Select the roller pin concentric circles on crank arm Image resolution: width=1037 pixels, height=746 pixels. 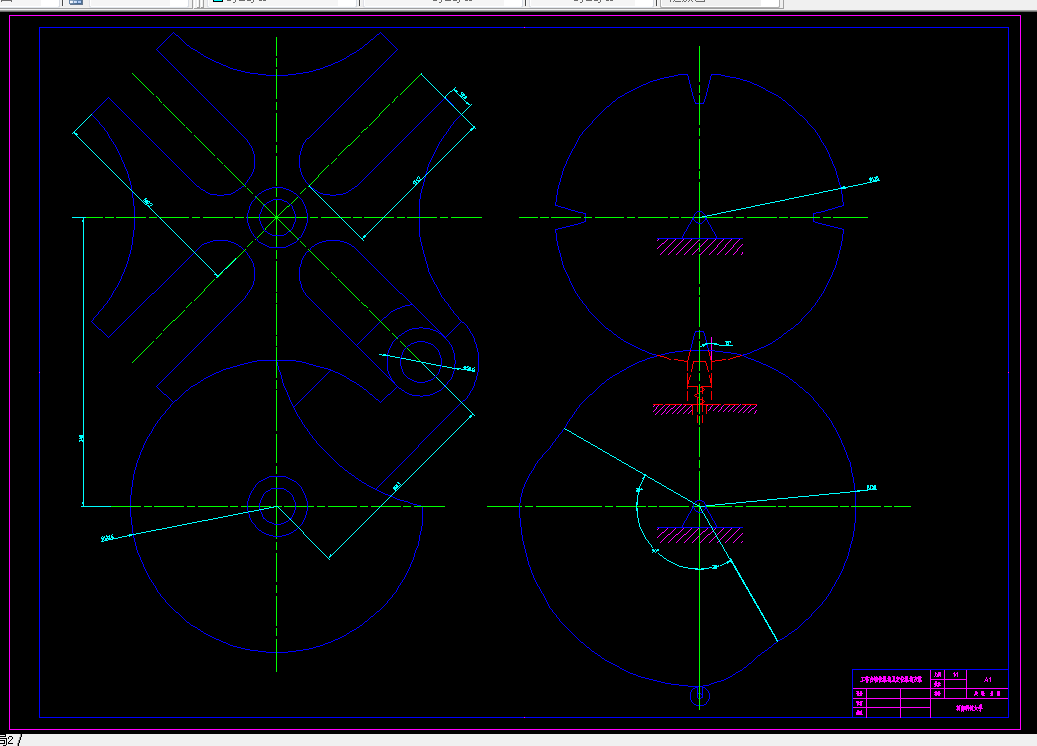tap(421, 362)
